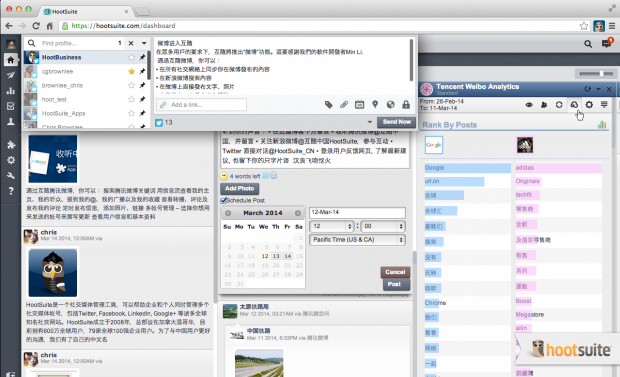The width and height of the screenshot is (620, 377).
Task: Open the minutes selector showing 00
Action: [383, 226]
